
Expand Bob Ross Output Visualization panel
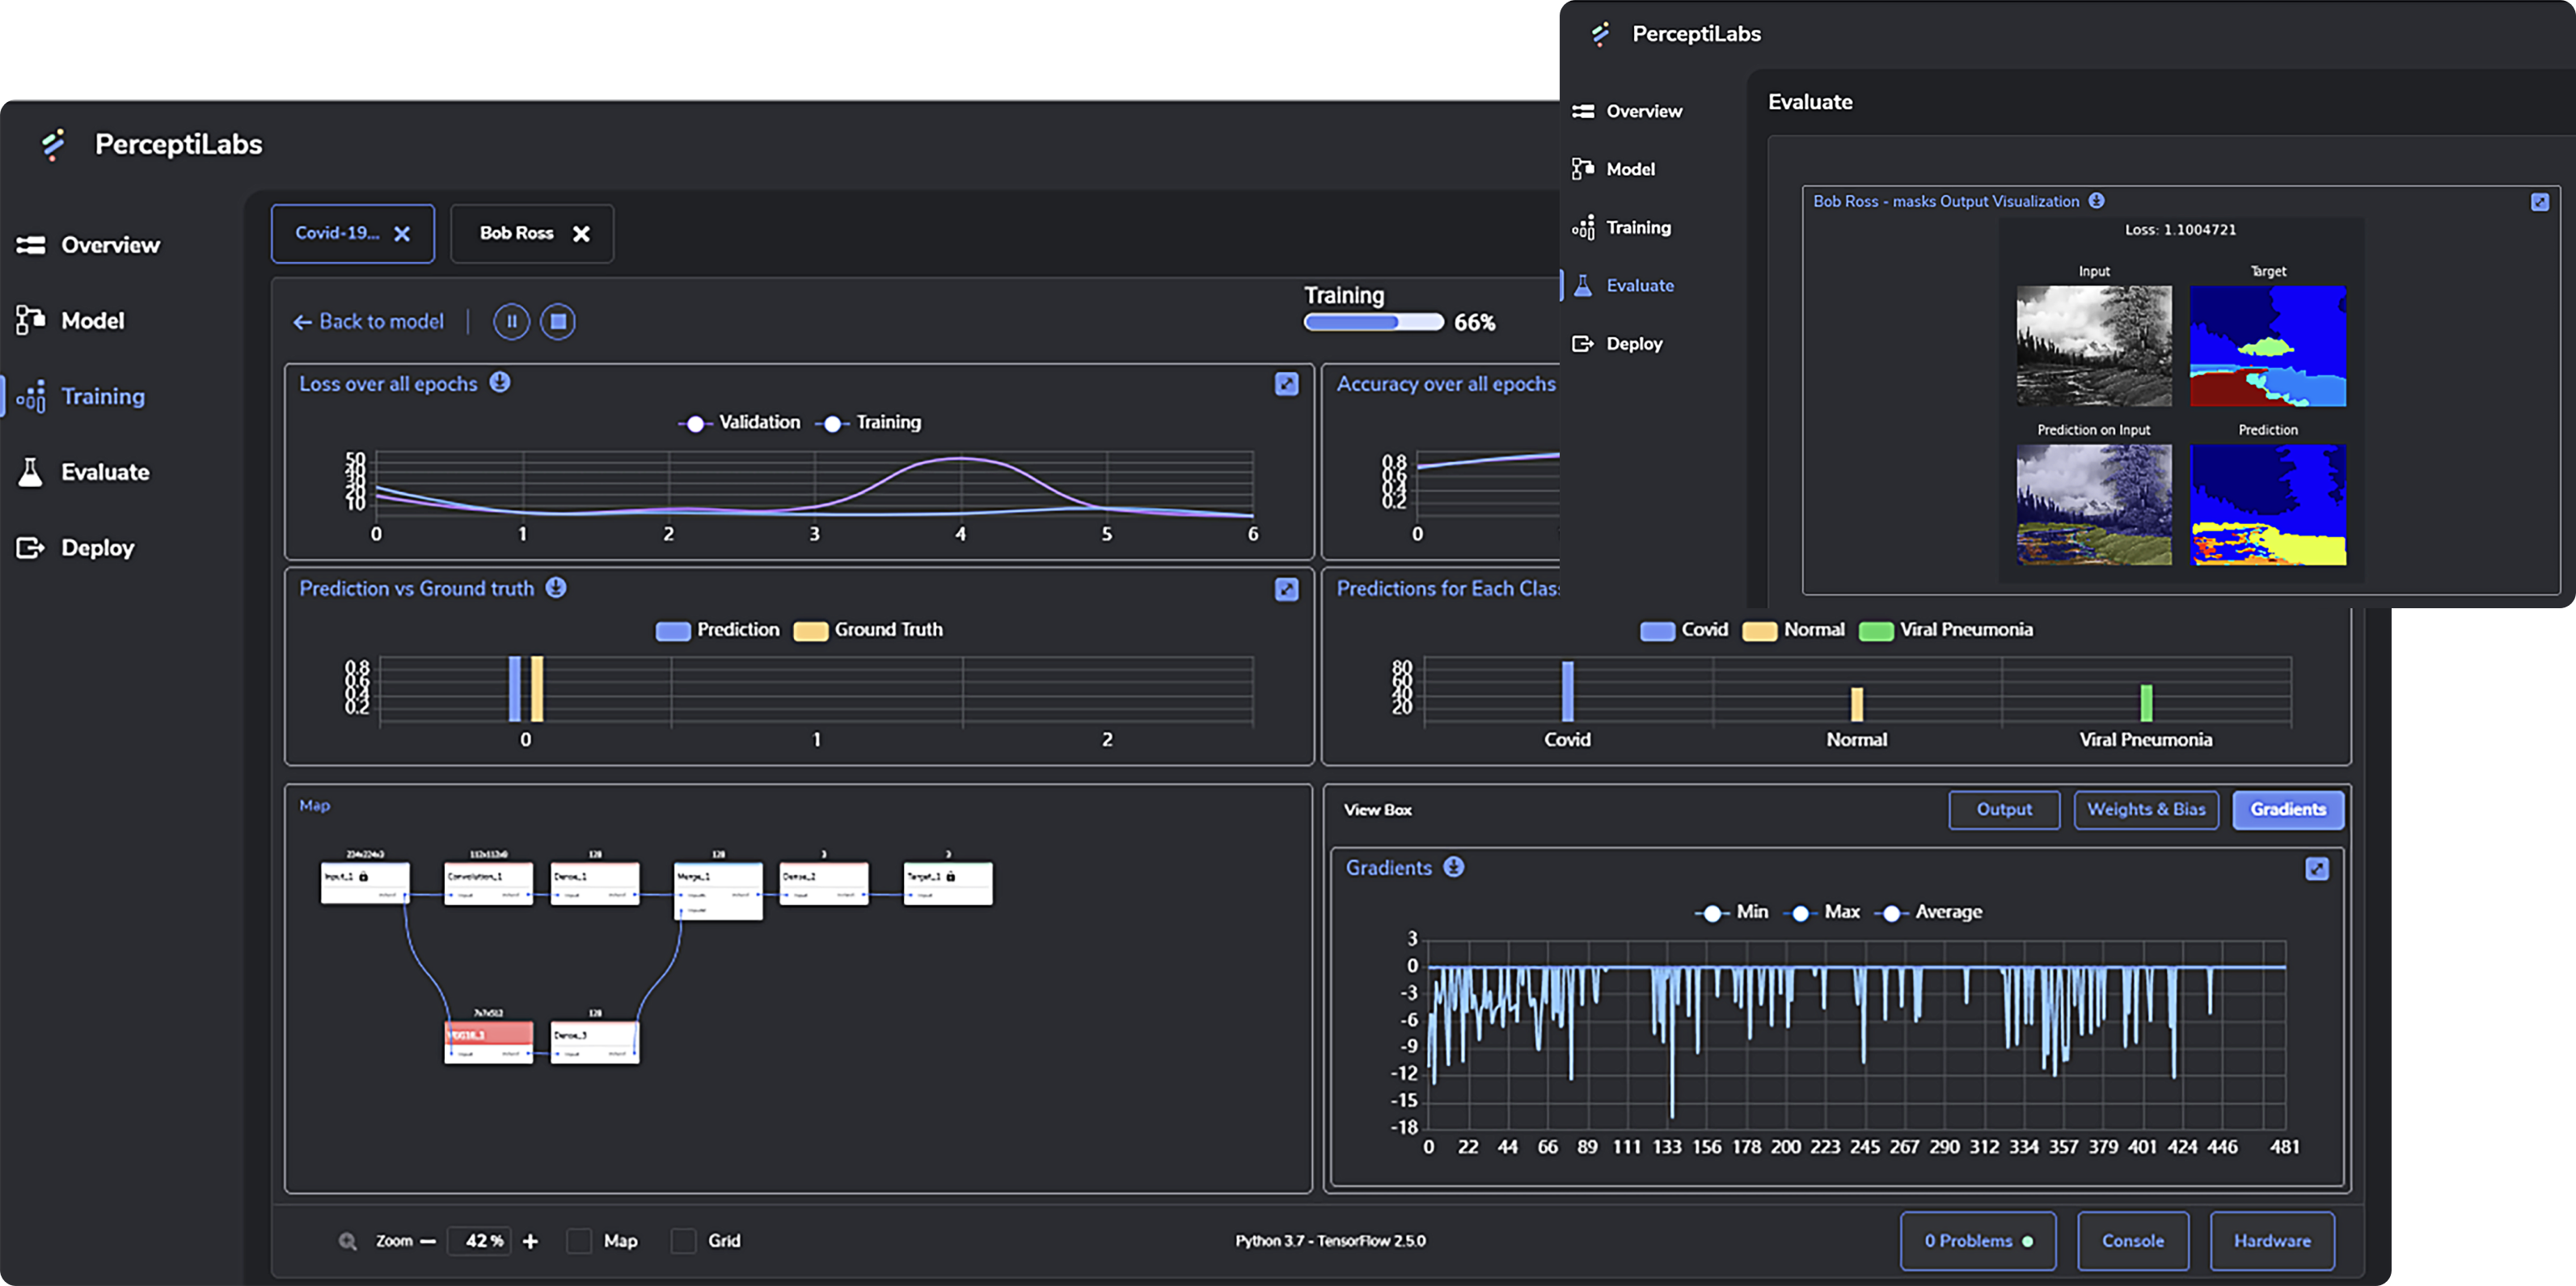[2540, 202]
